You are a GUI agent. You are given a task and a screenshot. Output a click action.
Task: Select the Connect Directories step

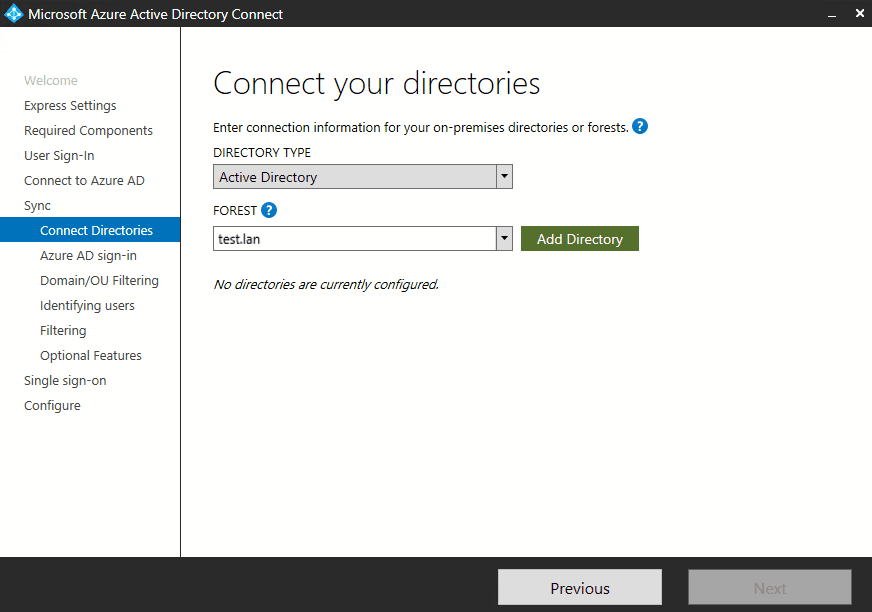click(x=90, y=230)
